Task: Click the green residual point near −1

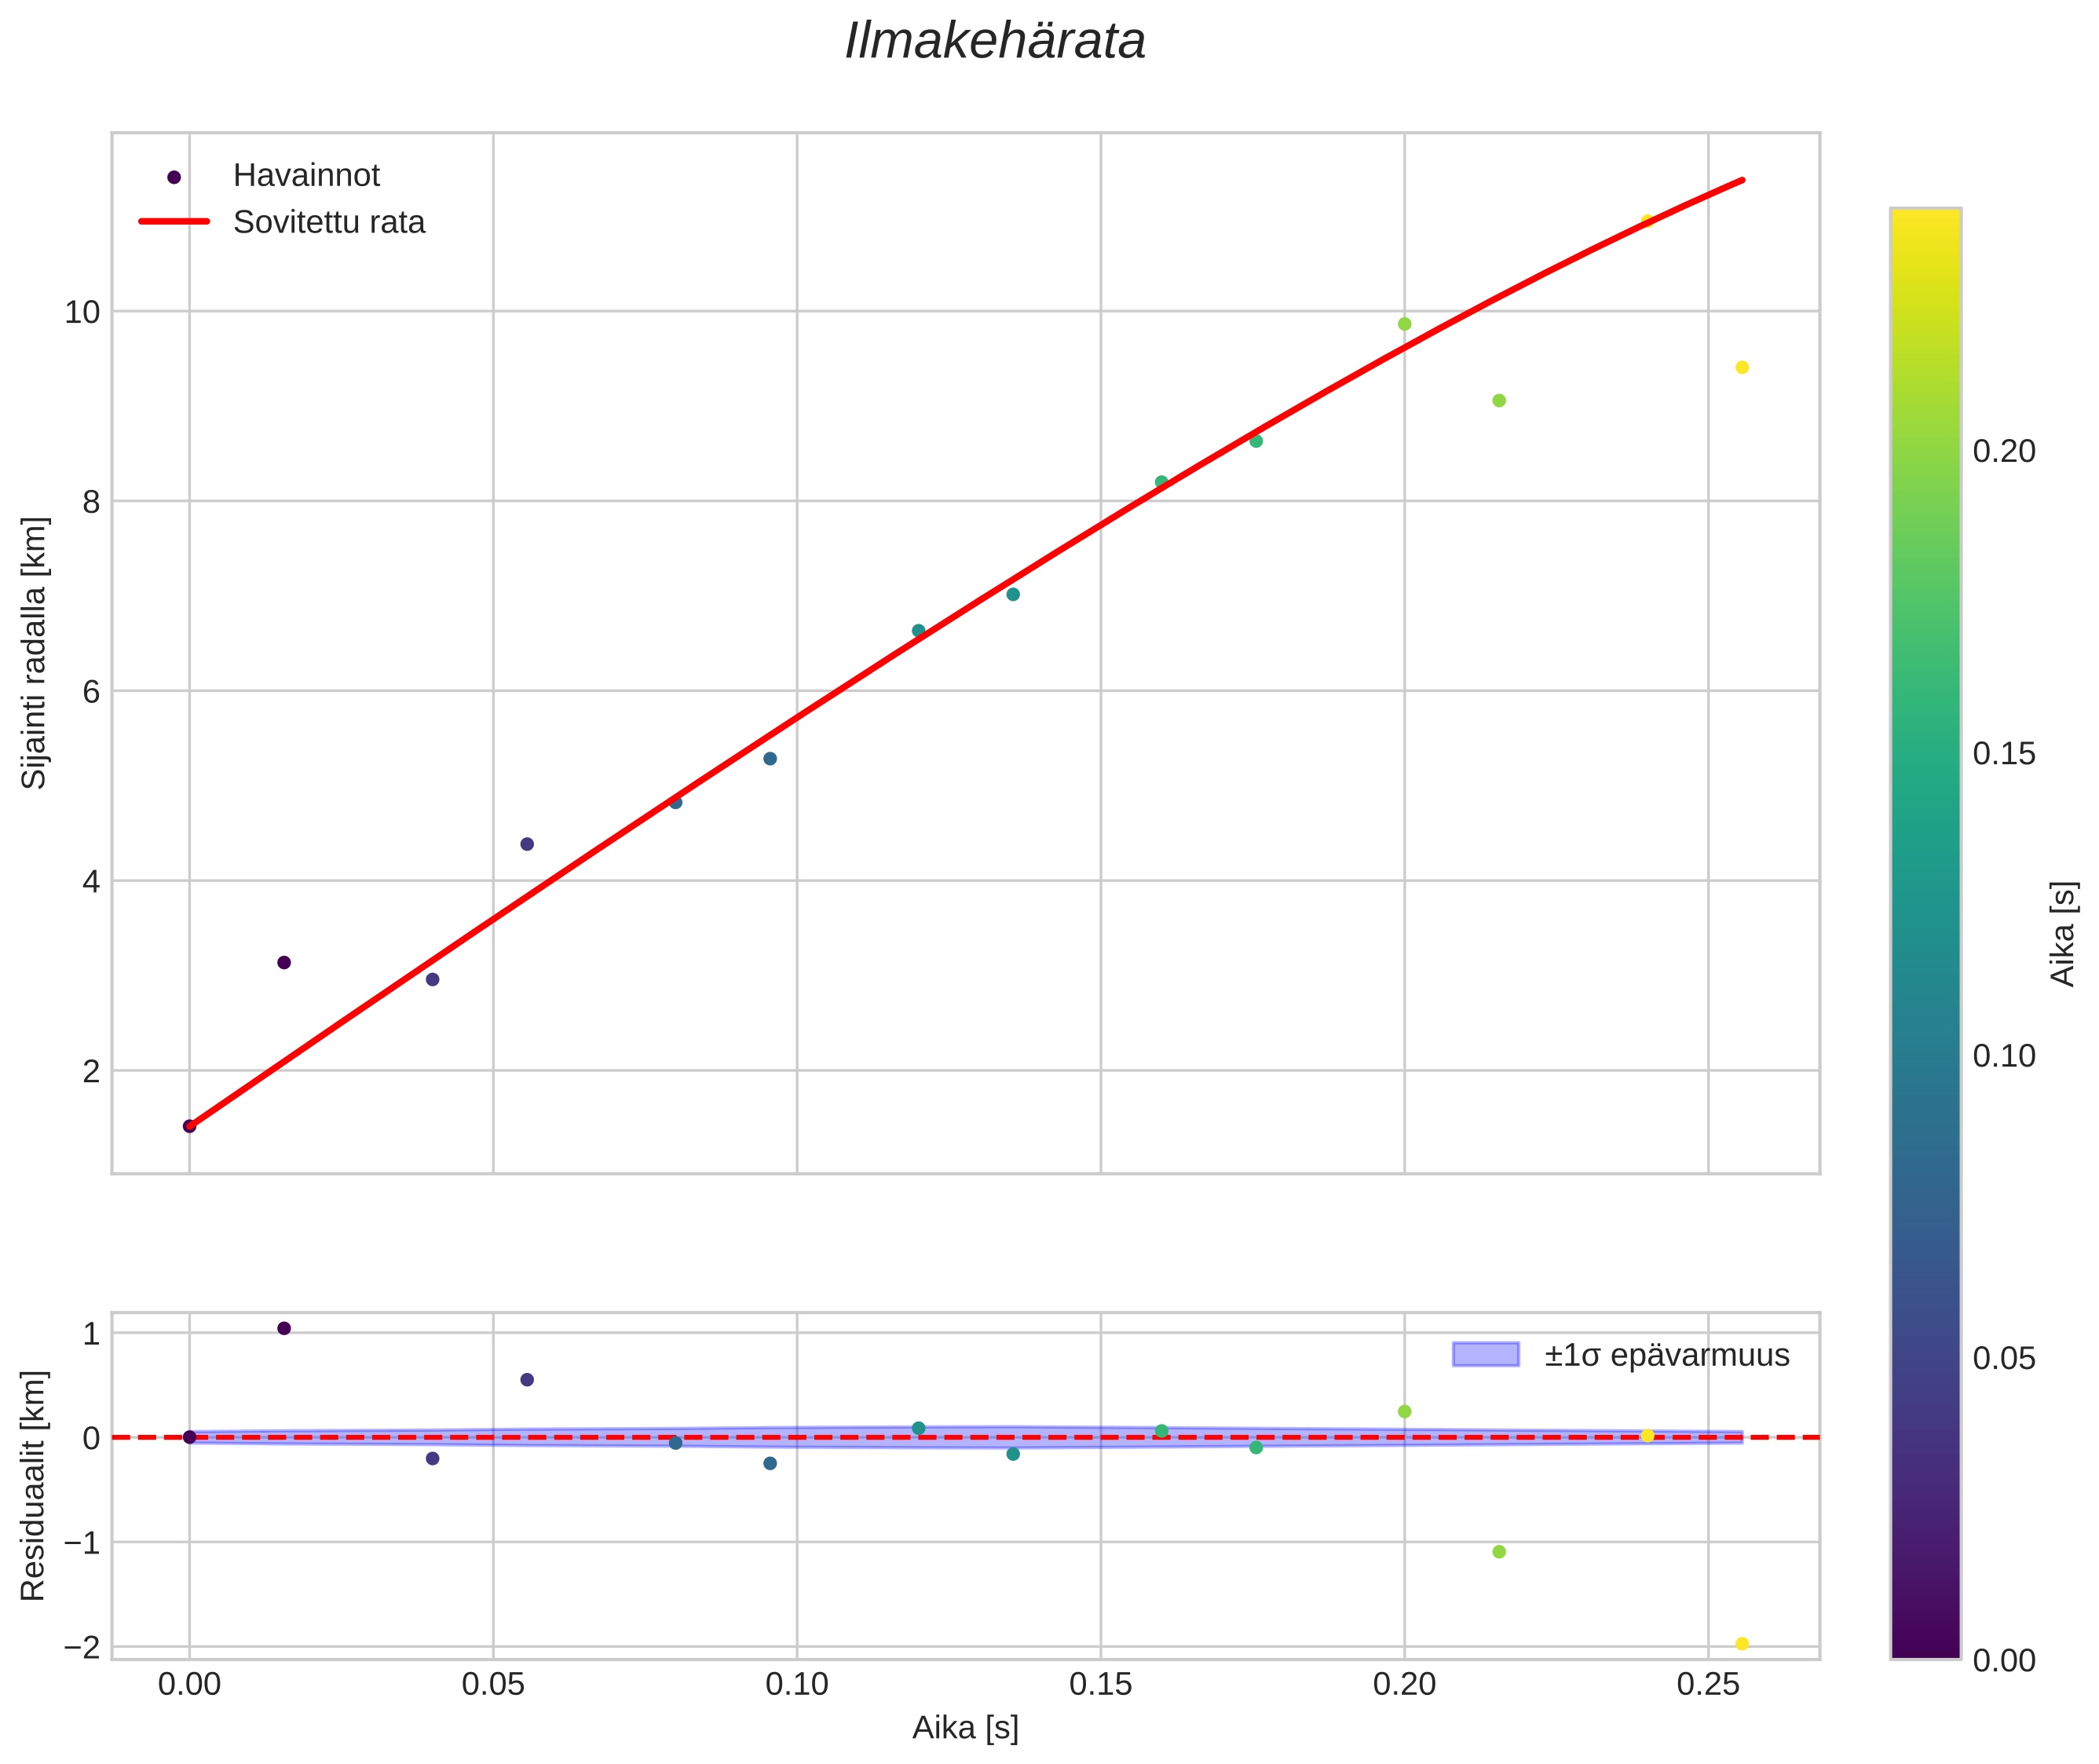Action: (x=1498, y=1552)
